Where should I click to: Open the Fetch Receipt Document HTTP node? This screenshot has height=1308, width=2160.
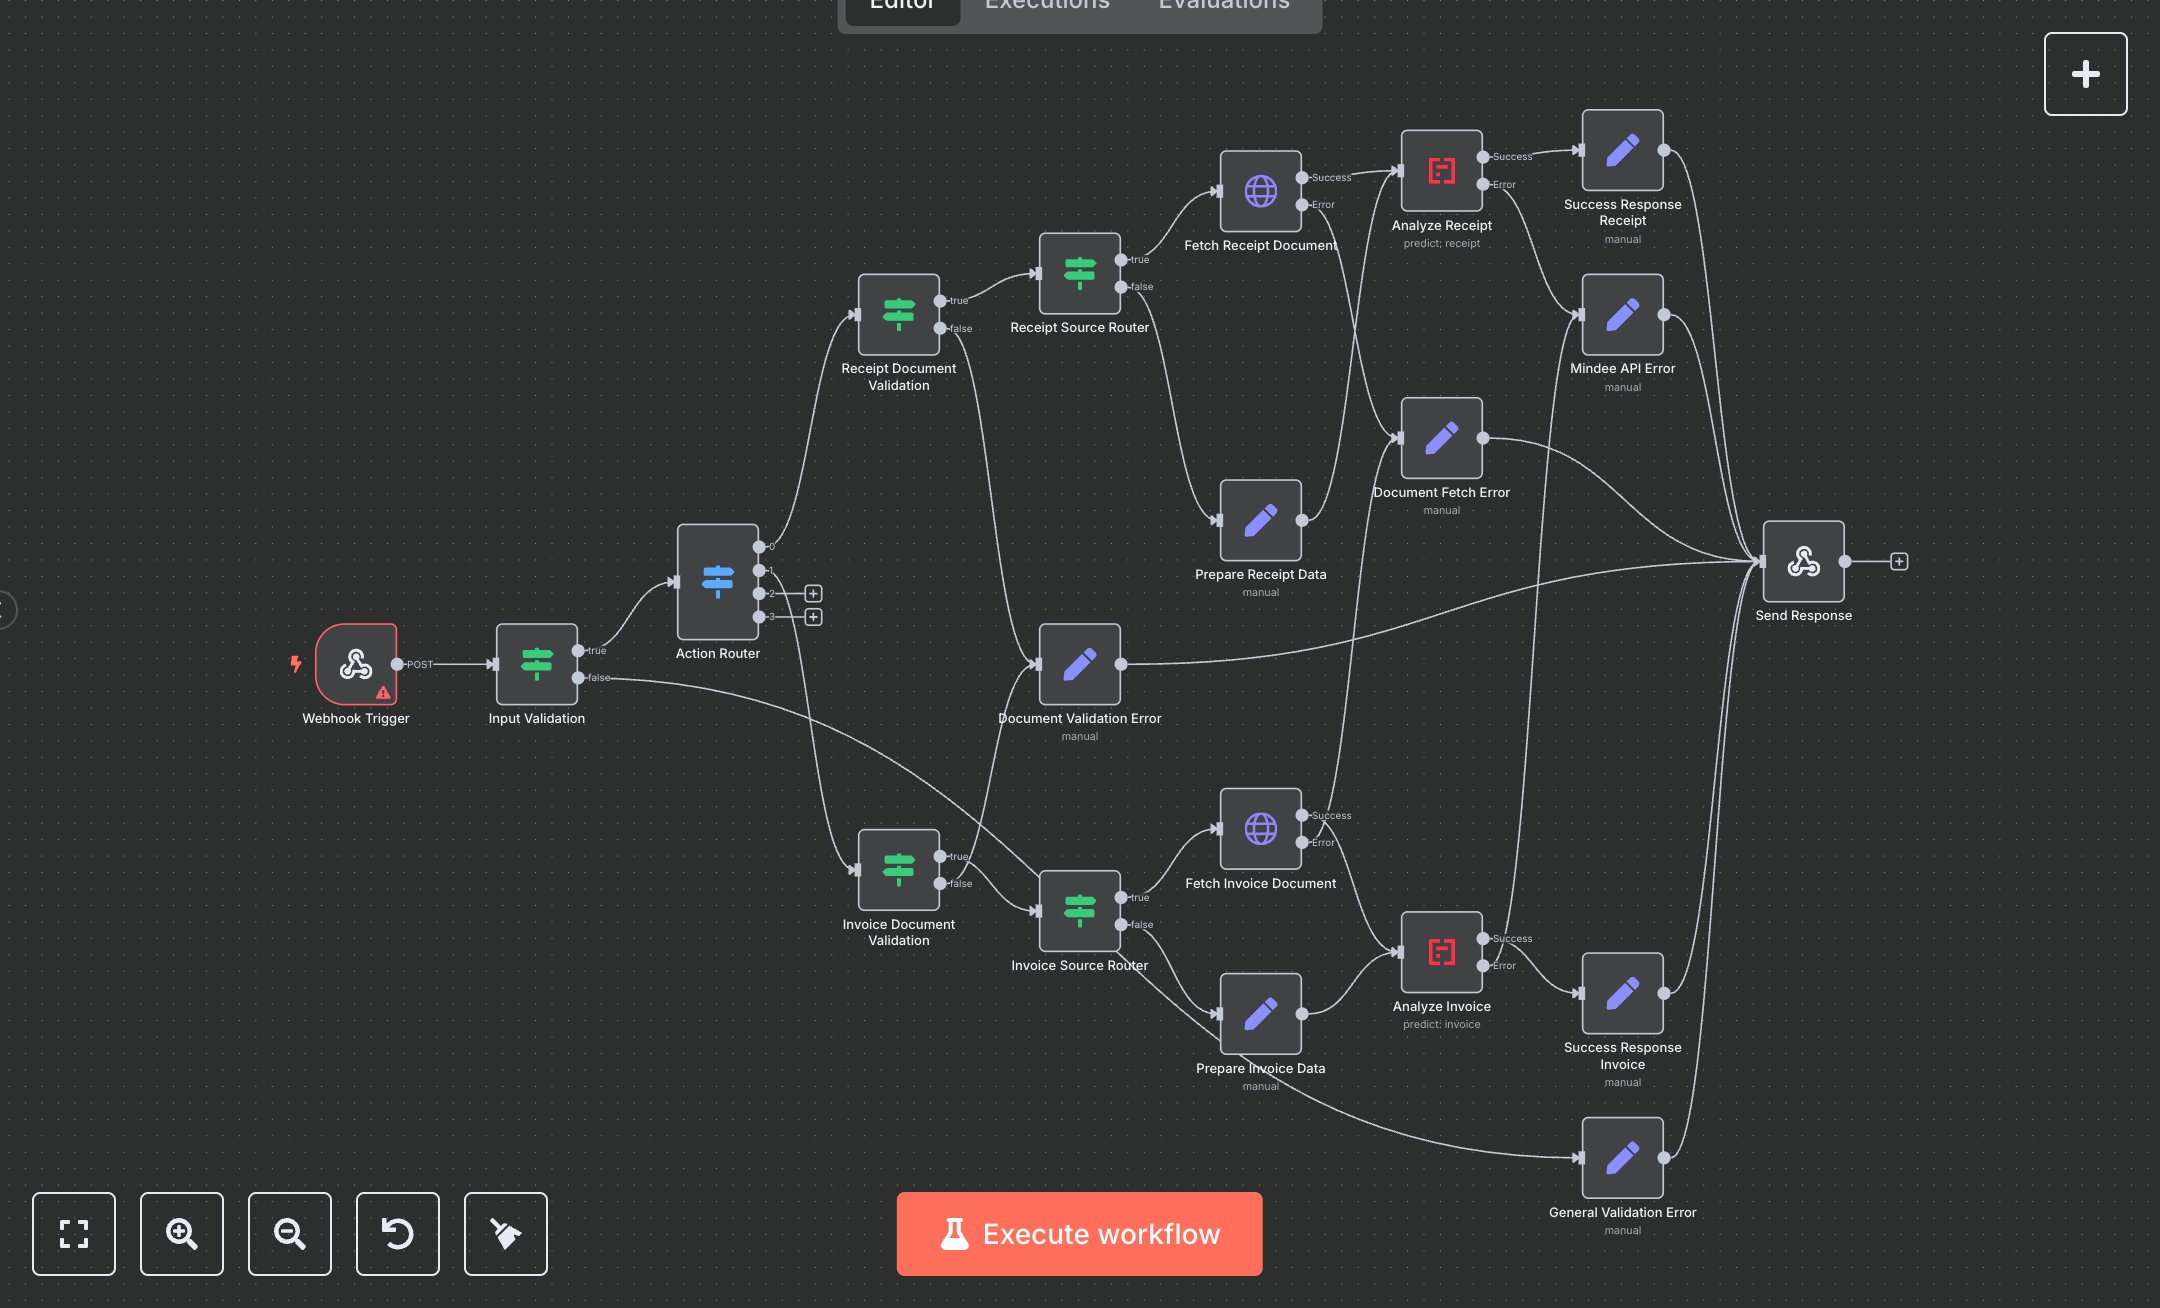1260,191
